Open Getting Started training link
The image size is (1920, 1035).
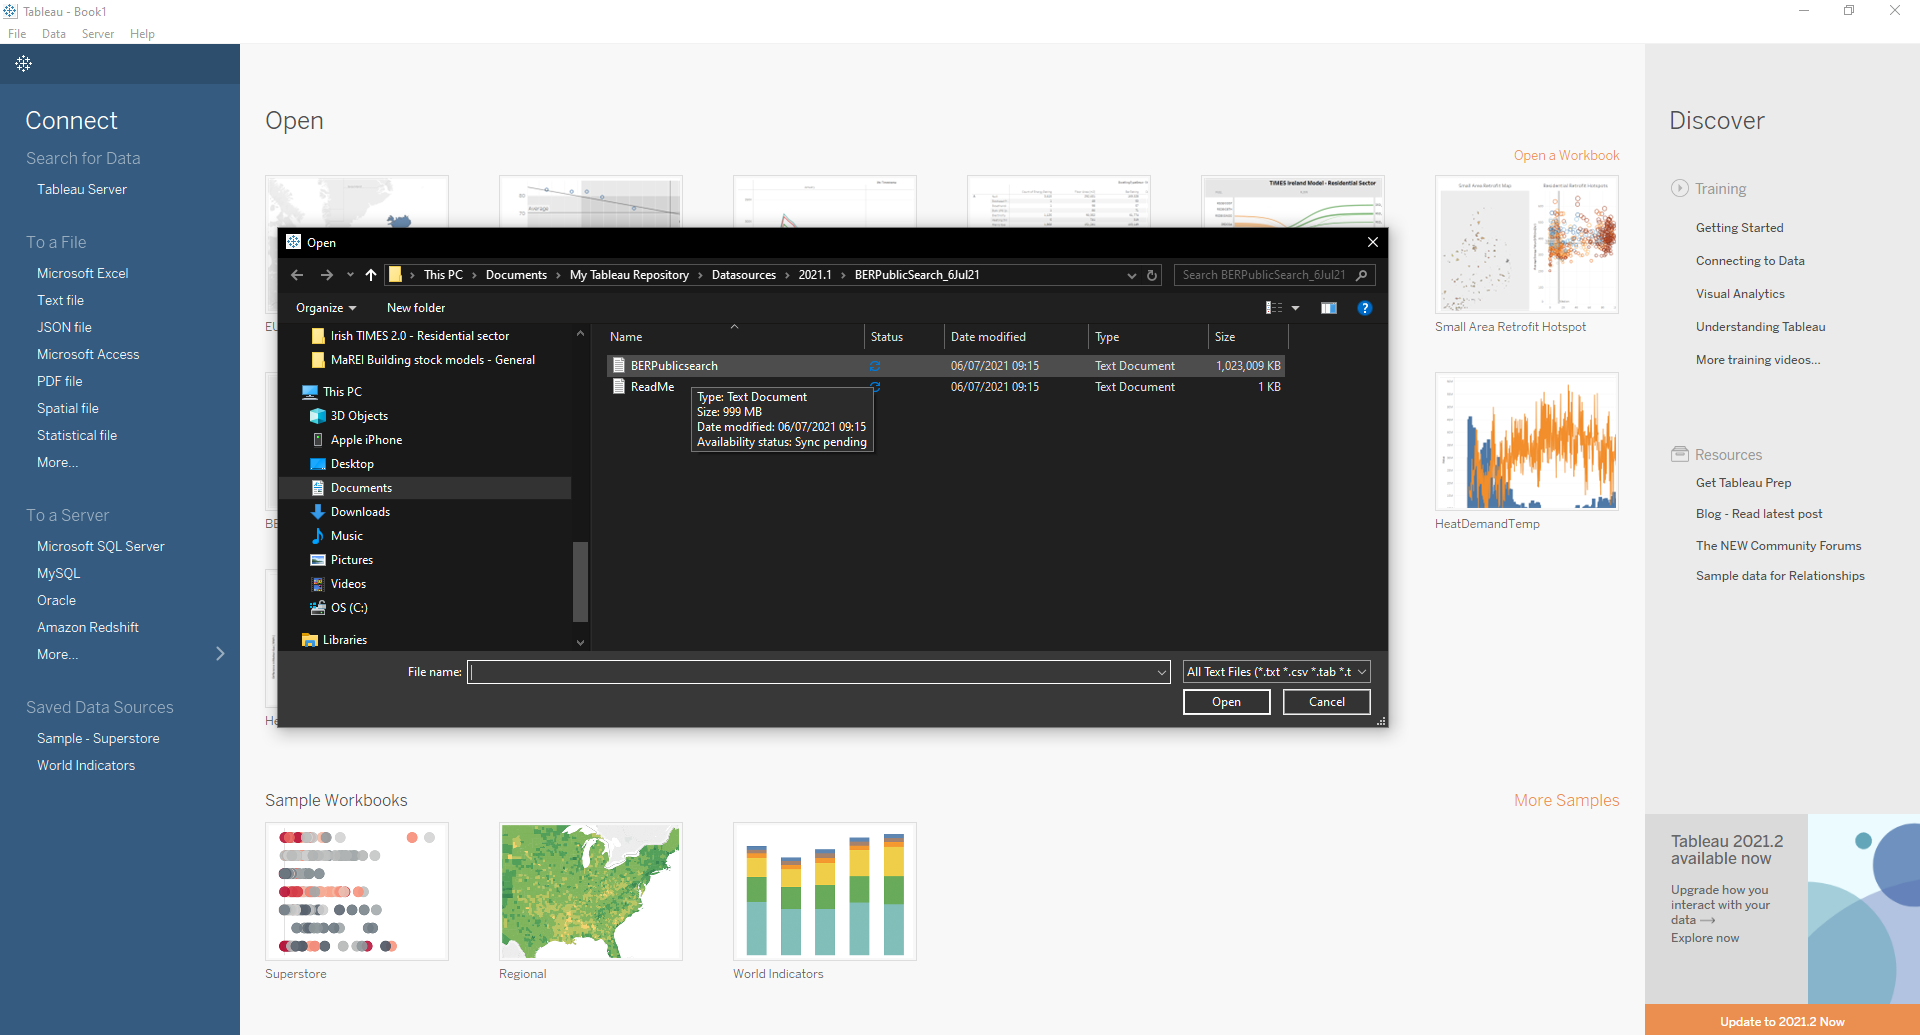tap(1739, 228)
